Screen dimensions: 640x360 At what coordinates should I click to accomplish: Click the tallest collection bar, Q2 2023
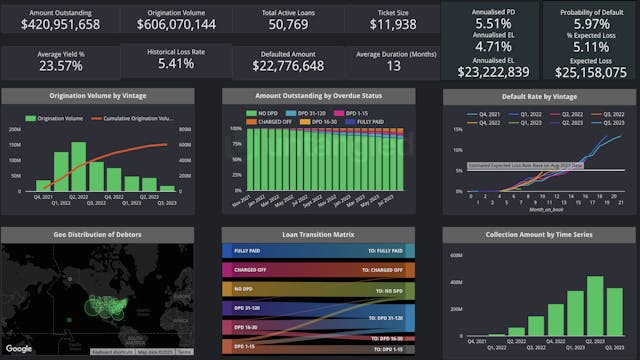point(595,306)
